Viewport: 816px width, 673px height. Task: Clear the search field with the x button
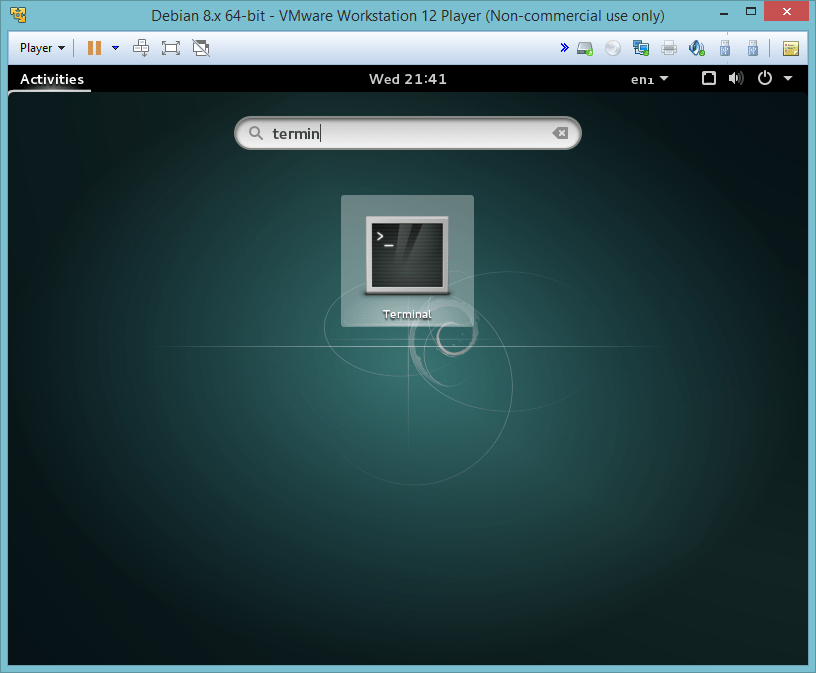[x=560, y=133]
